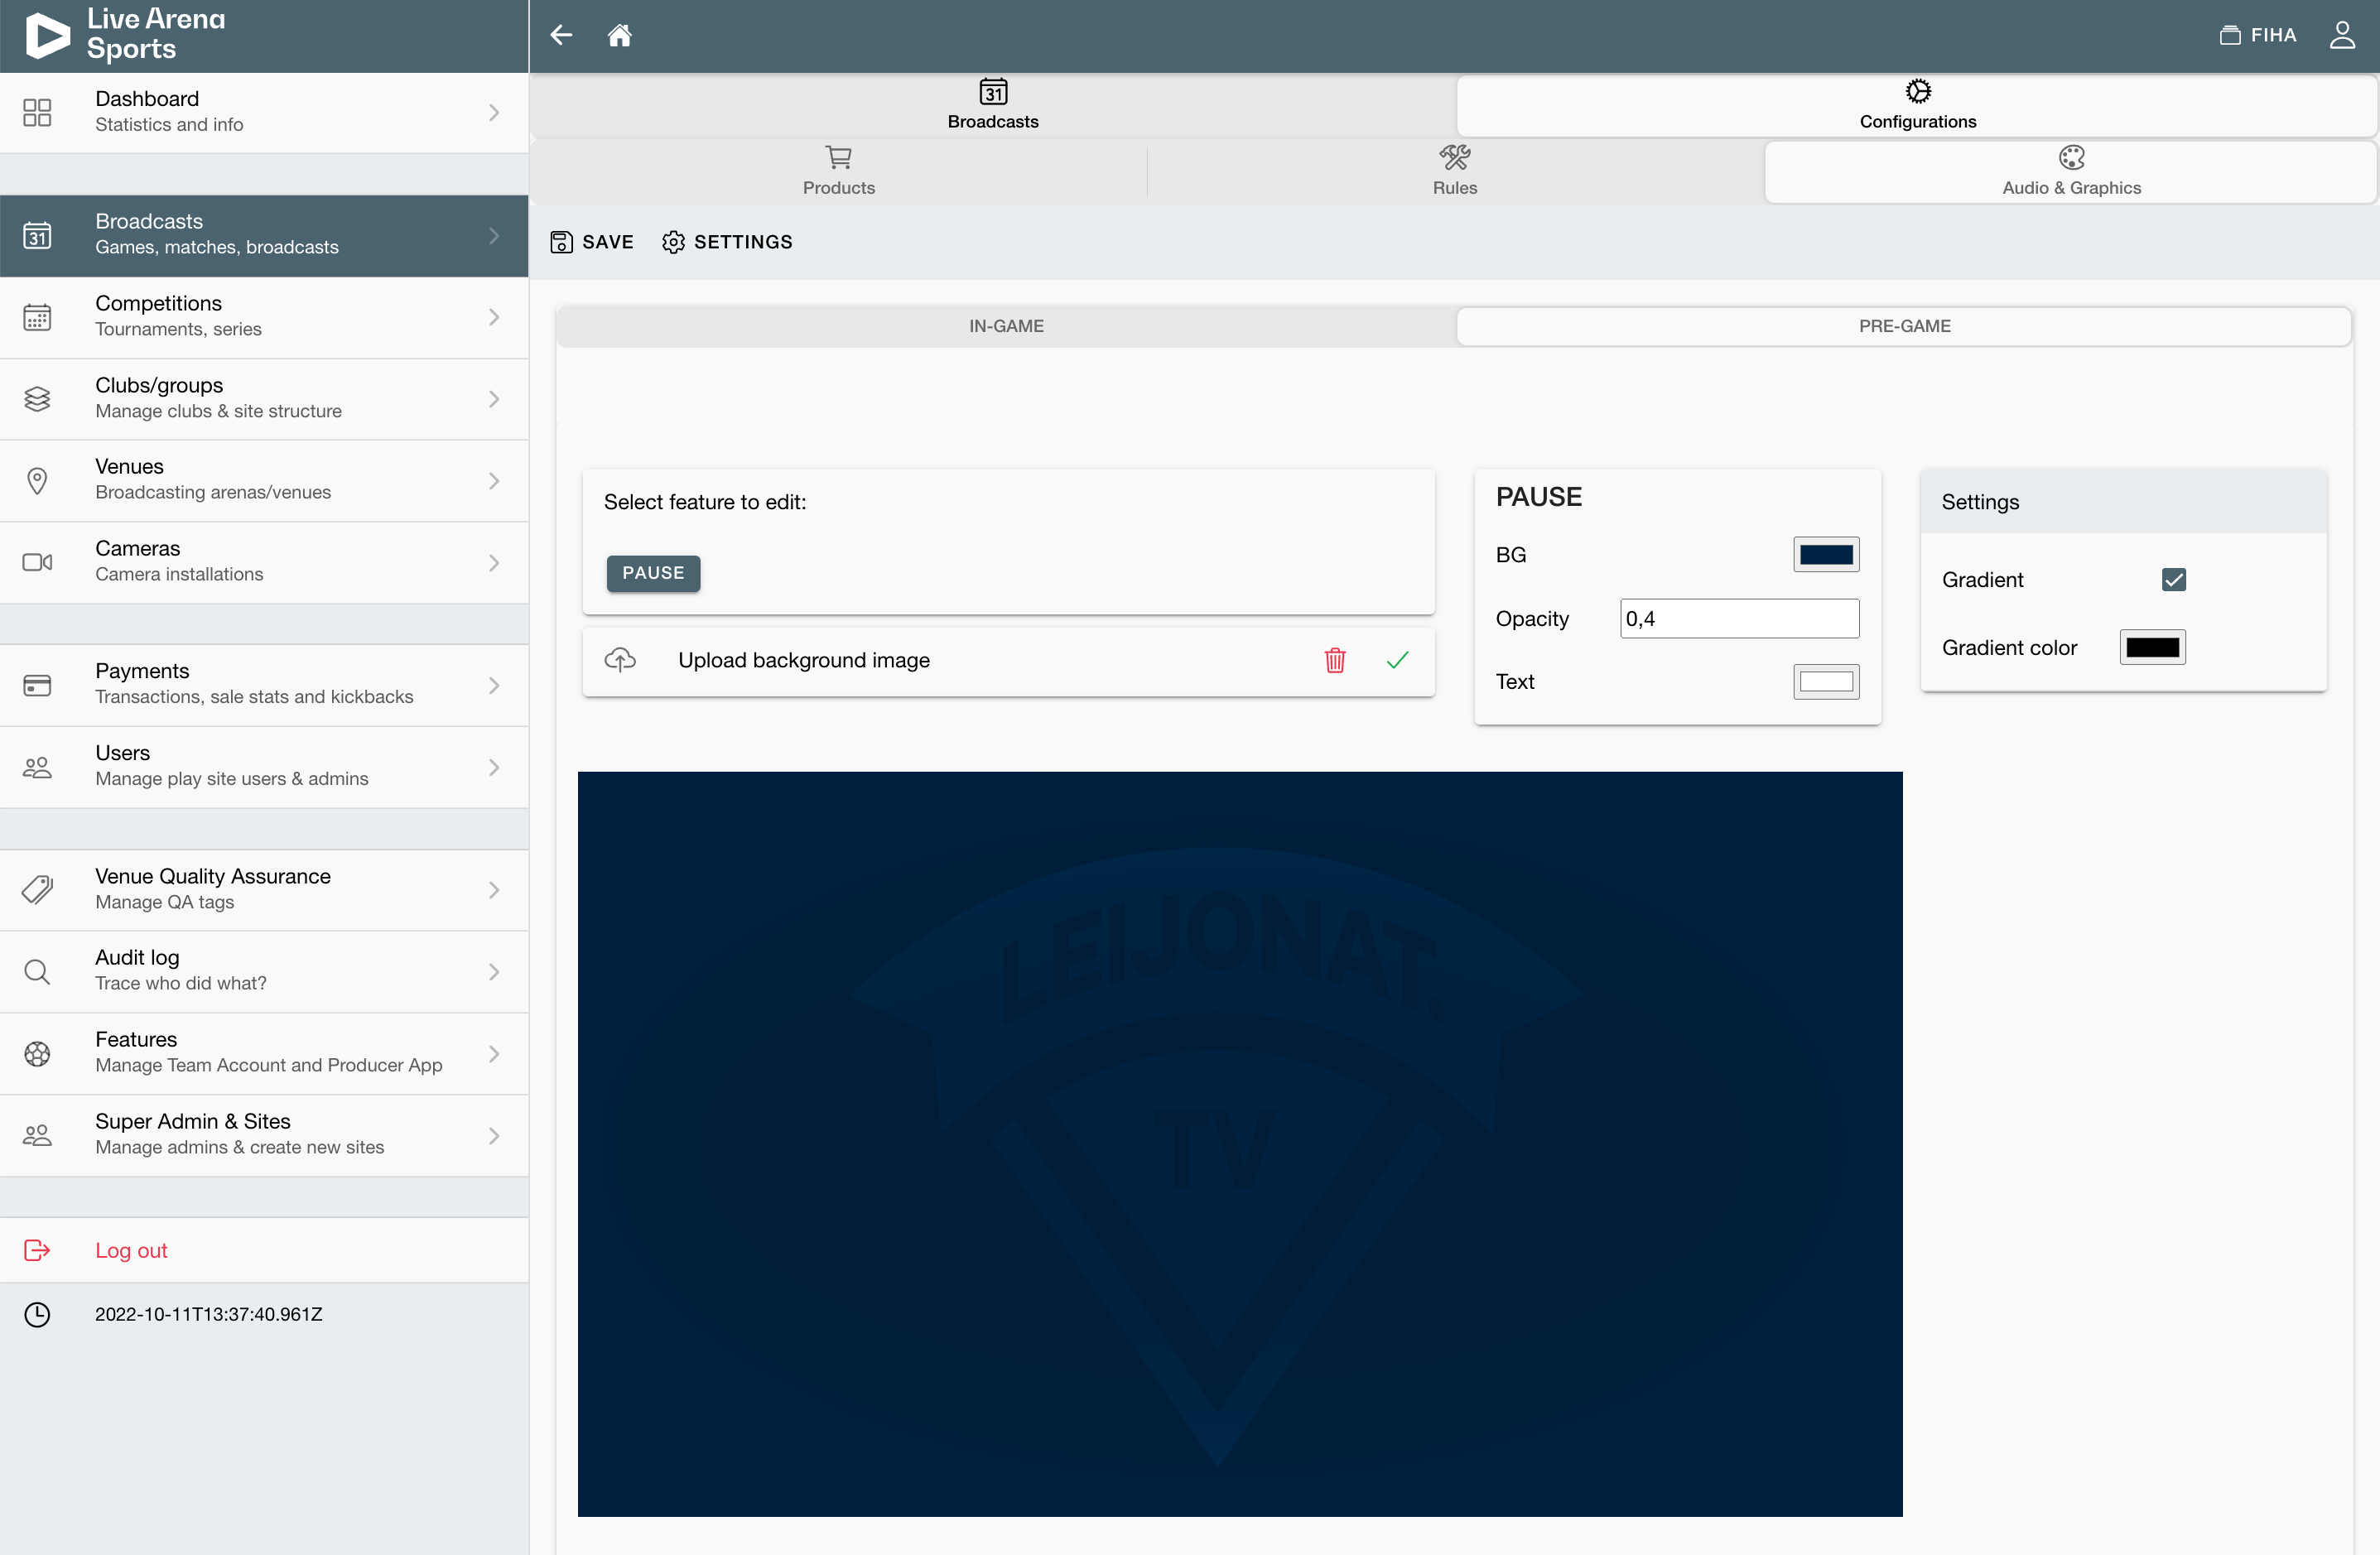The width and height of the screenshot is (2380, 1555).
Task: Expand the Payments chevron
Action: pyautogui.click(x=494, y=685)
